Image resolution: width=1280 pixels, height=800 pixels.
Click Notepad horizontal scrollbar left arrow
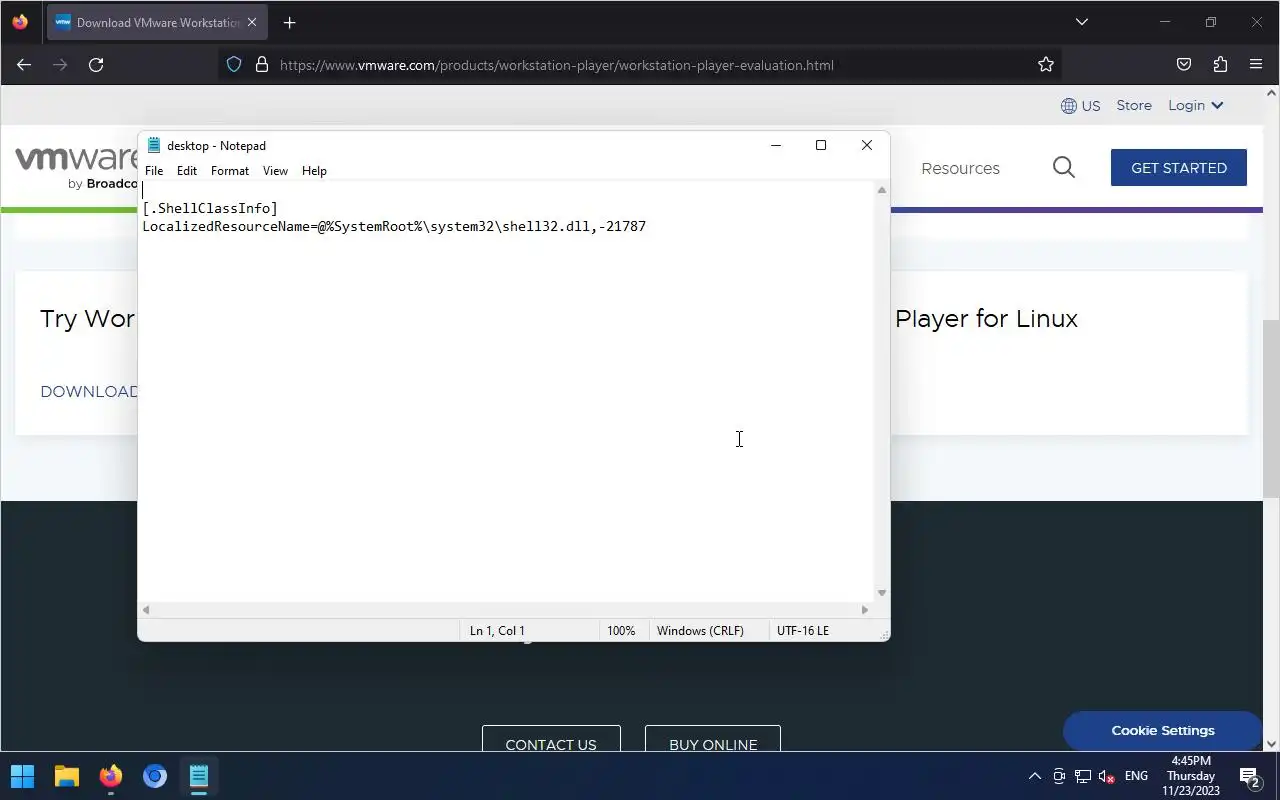pos(147,610)
